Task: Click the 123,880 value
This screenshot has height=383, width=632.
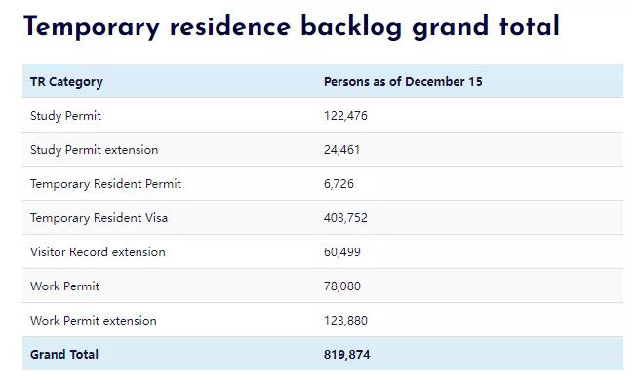Action: point(346,321)
